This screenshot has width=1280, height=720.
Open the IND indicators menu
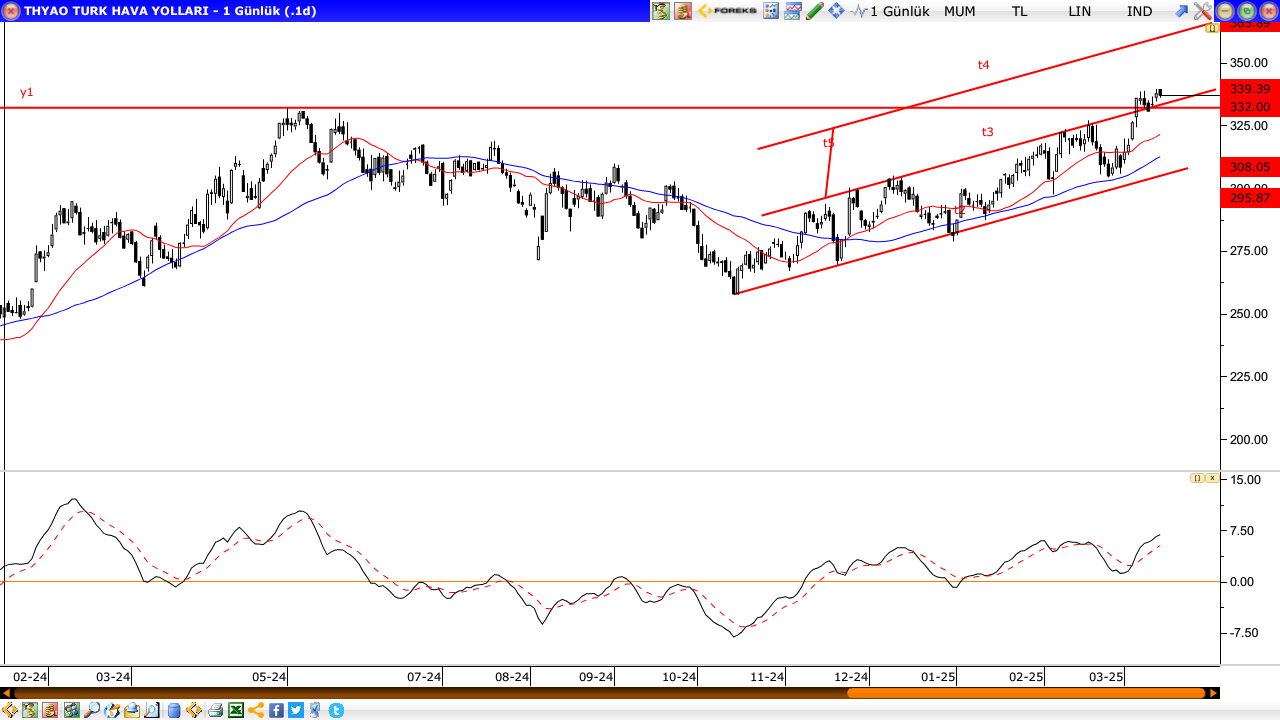[x=1140, y=11]
